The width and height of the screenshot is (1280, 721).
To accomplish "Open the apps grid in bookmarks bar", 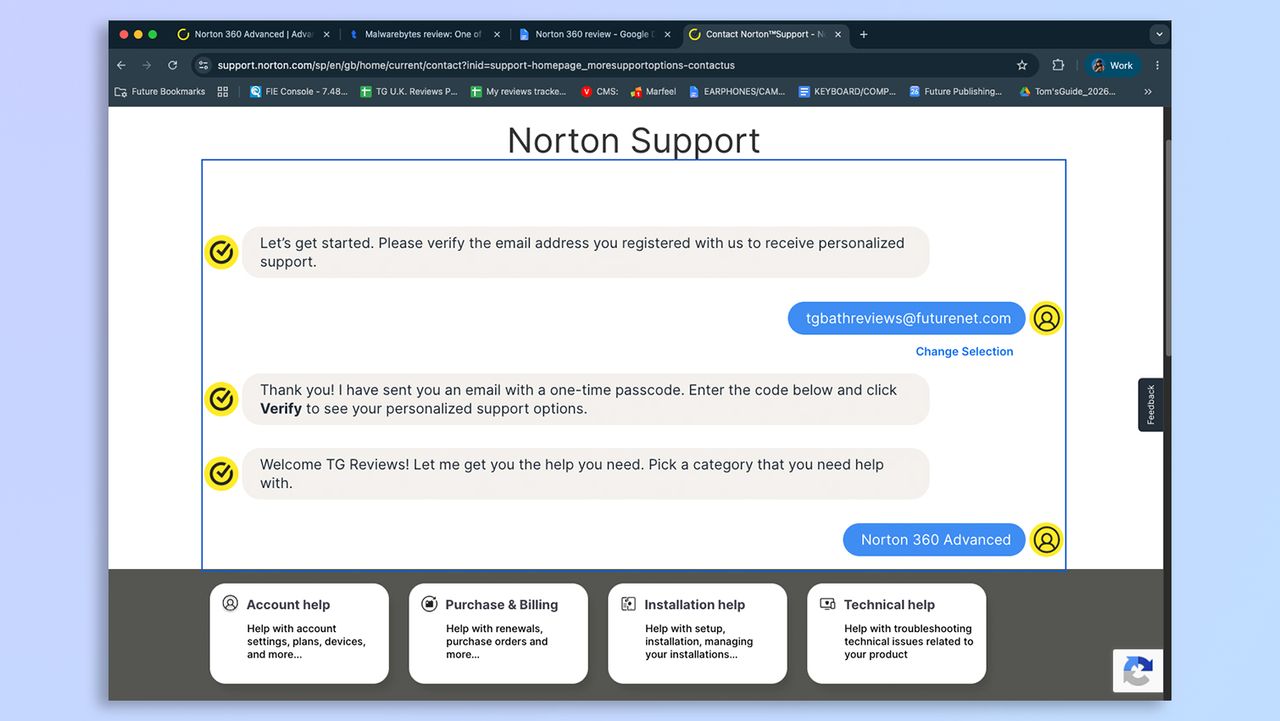I will [x=222, y=91].
